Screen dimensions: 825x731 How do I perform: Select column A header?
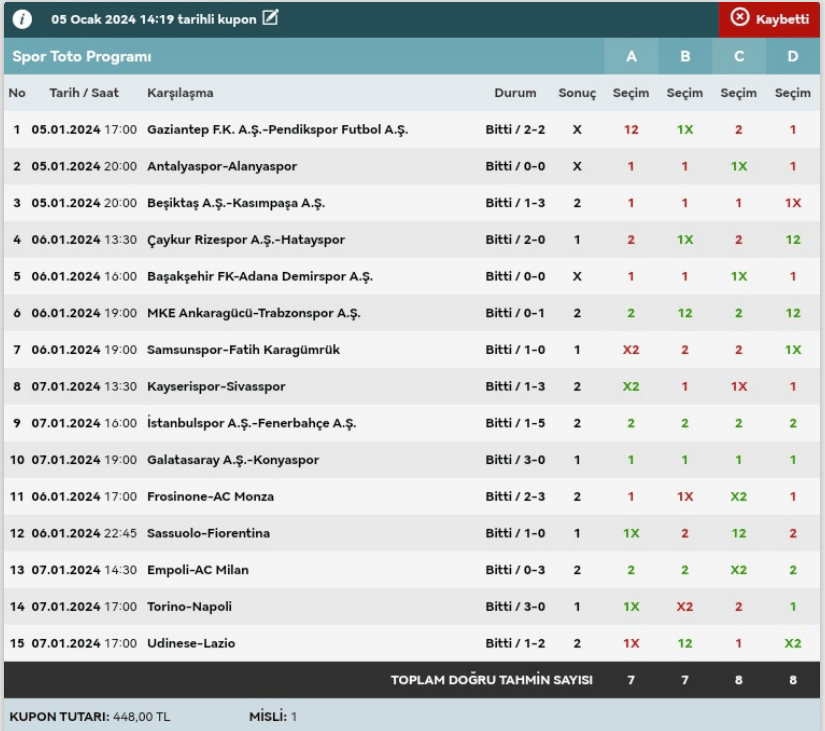click(x=631, y=57)
